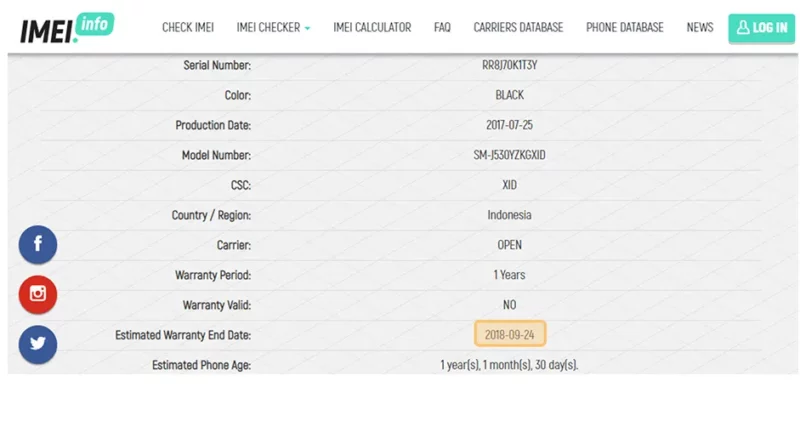Screen dimensions: 800x427
Task: Expand the IMEI CHECKER dropdown arrow
Action: tap(307, 29)
